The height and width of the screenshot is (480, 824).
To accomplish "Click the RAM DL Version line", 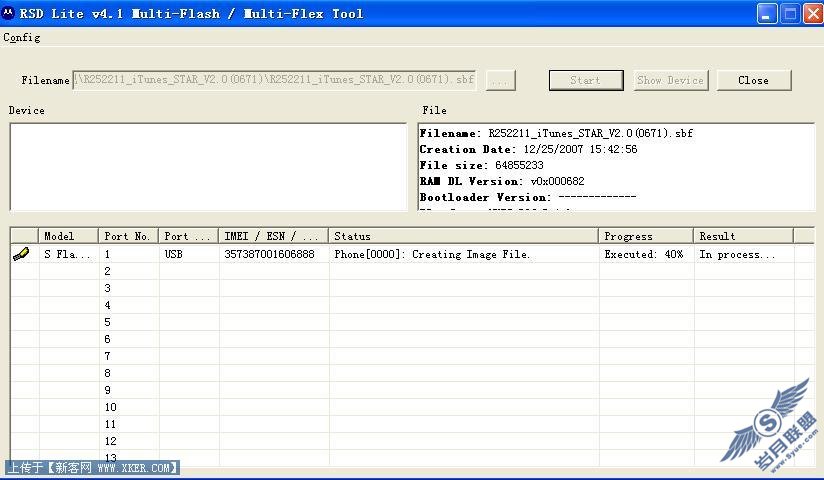I will 502,181.
